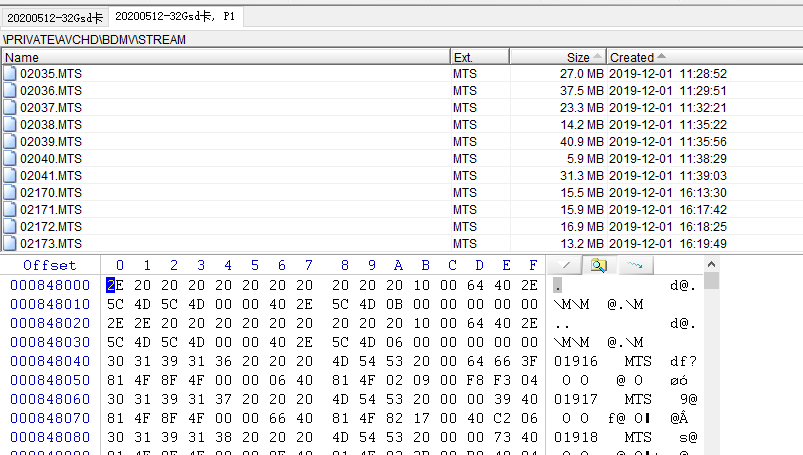Image resolution: width=803 pixels, height=455 pixels.
Task: Click the blue wave icon button
Action: pos(634,265)
